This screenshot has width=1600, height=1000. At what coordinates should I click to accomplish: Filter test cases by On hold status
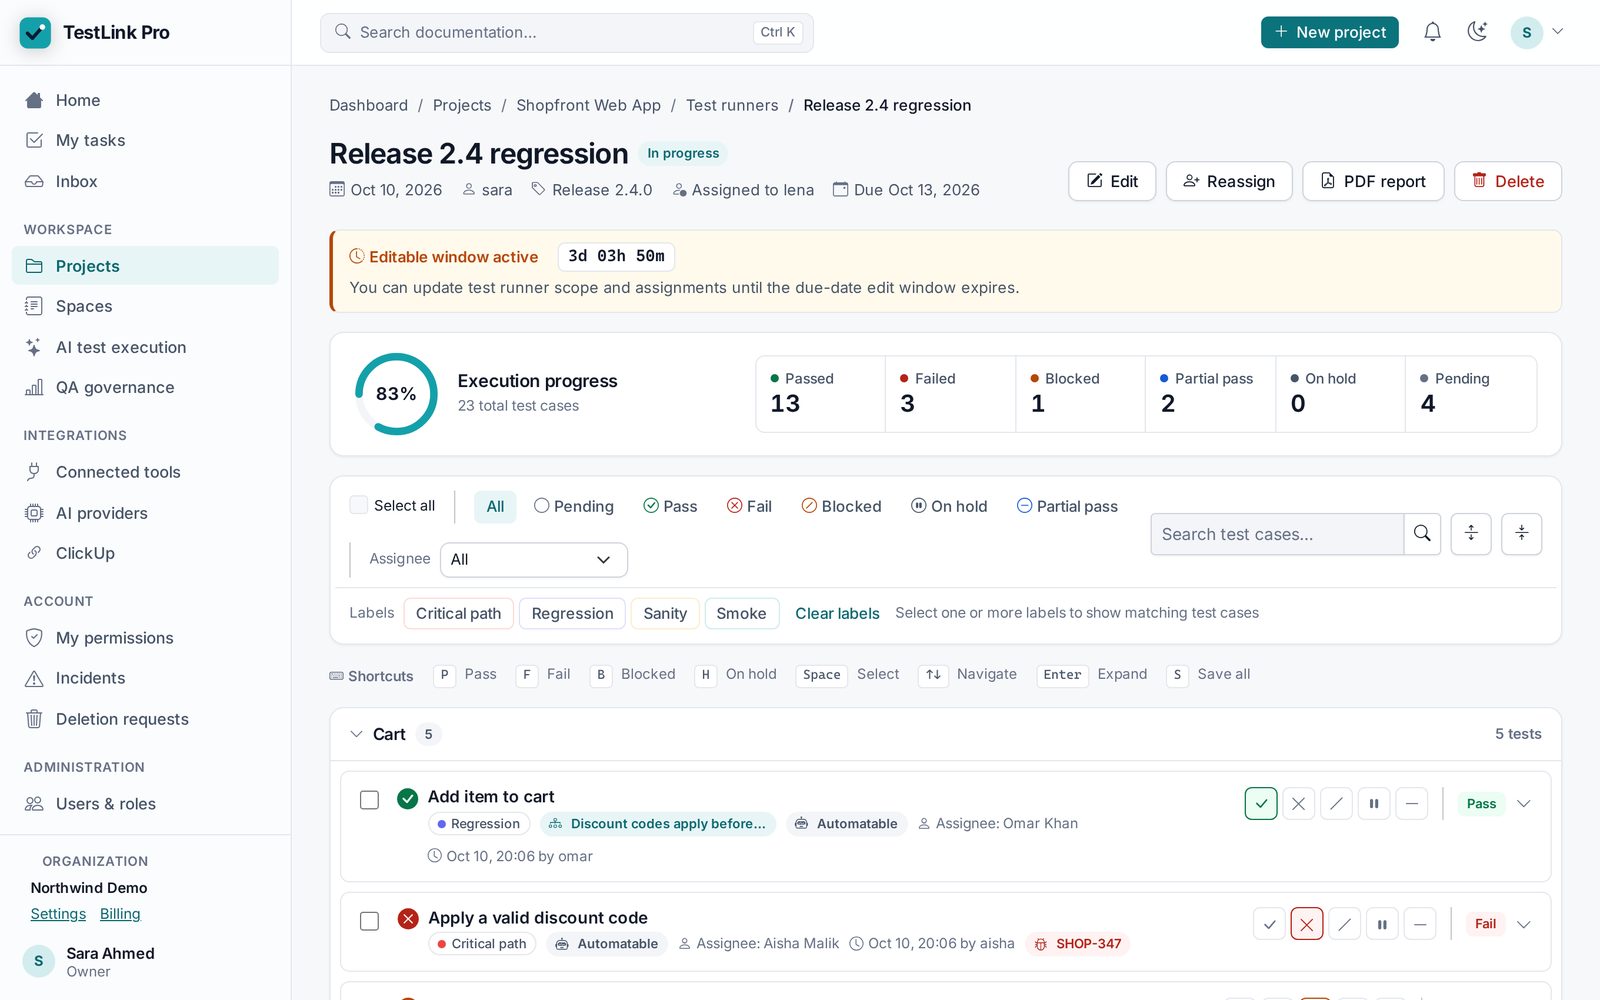(948, 506)
